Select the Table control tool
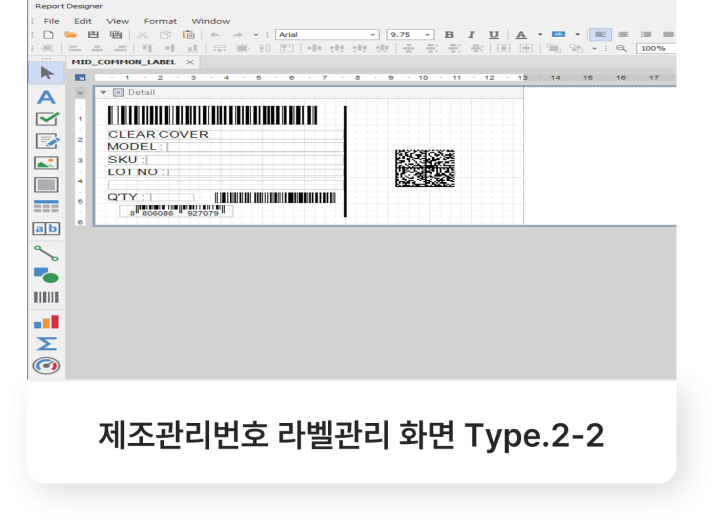720x525 pixels. click(46, 206)
